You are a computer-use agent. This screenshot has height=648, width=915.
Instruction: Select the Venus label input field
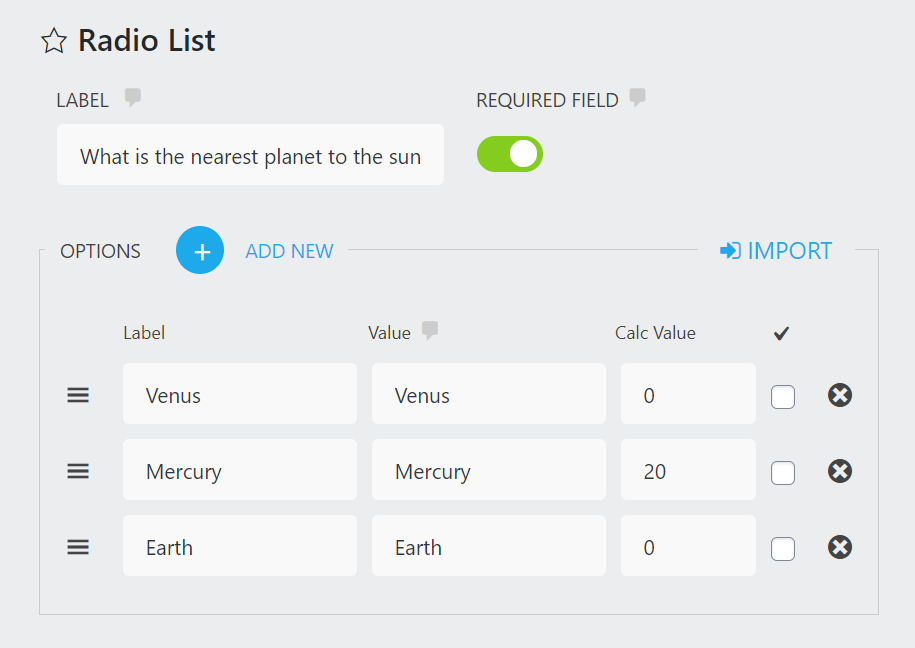pyautogui.click(x=239, y=395)
